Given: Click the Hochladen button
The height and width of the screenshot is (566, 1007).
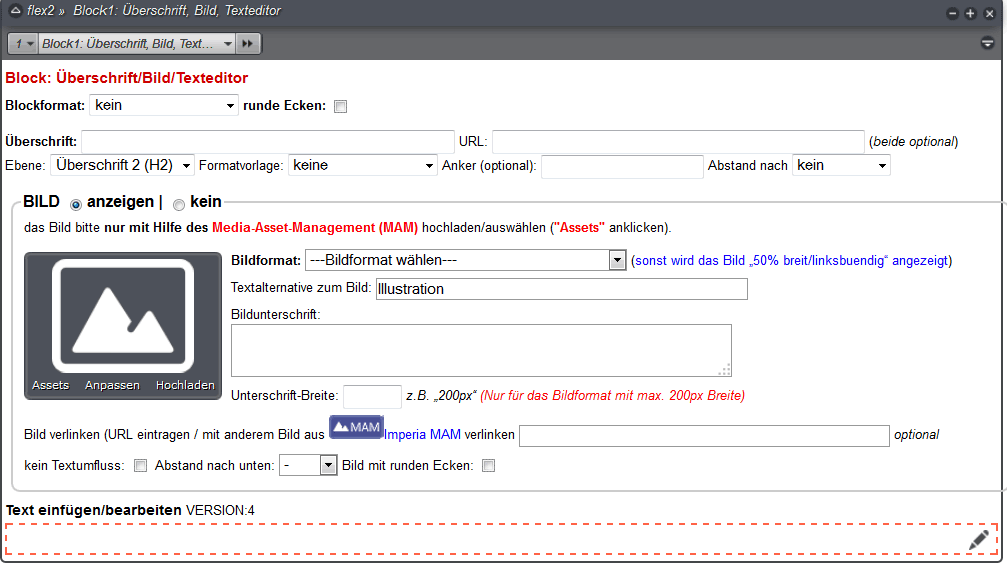Looking at the screenshot, I should pyautogui.click(x=185, y=385).
